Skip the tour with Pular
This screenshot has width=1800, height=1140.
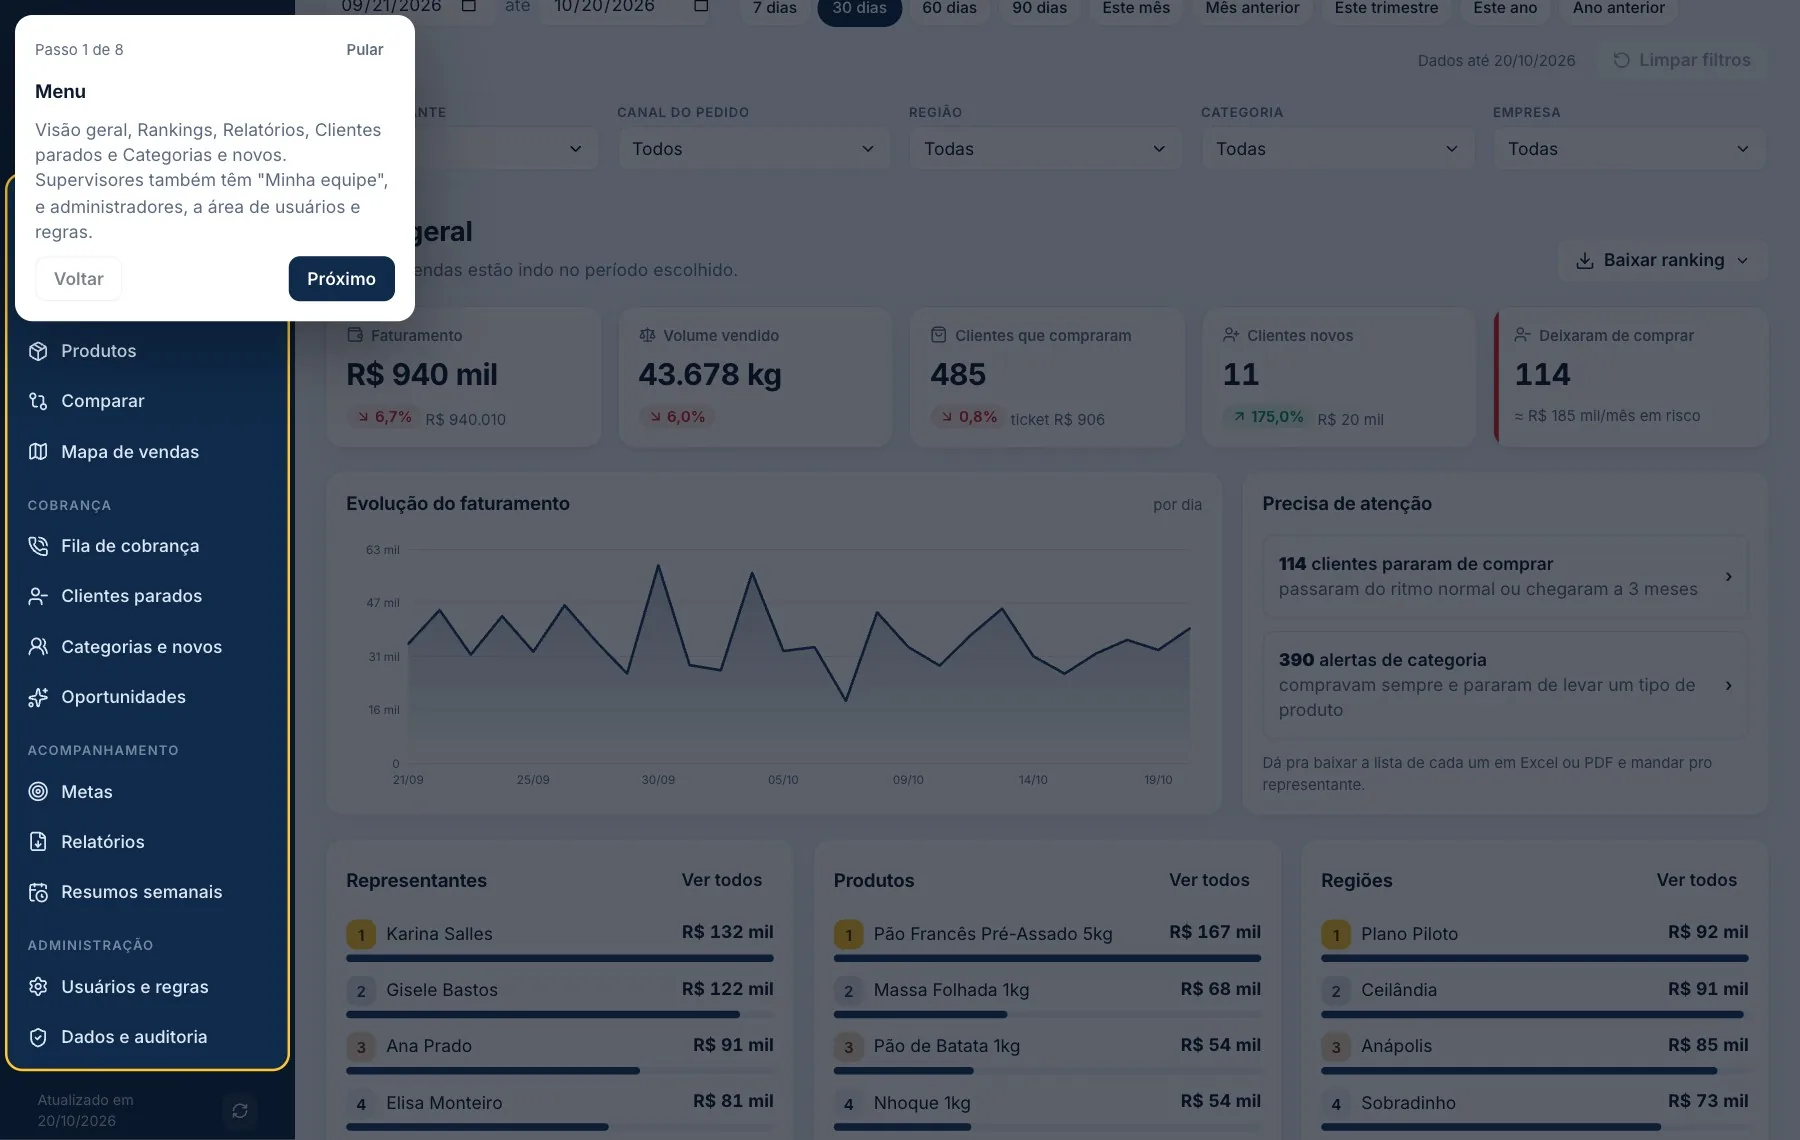[365, 50]
